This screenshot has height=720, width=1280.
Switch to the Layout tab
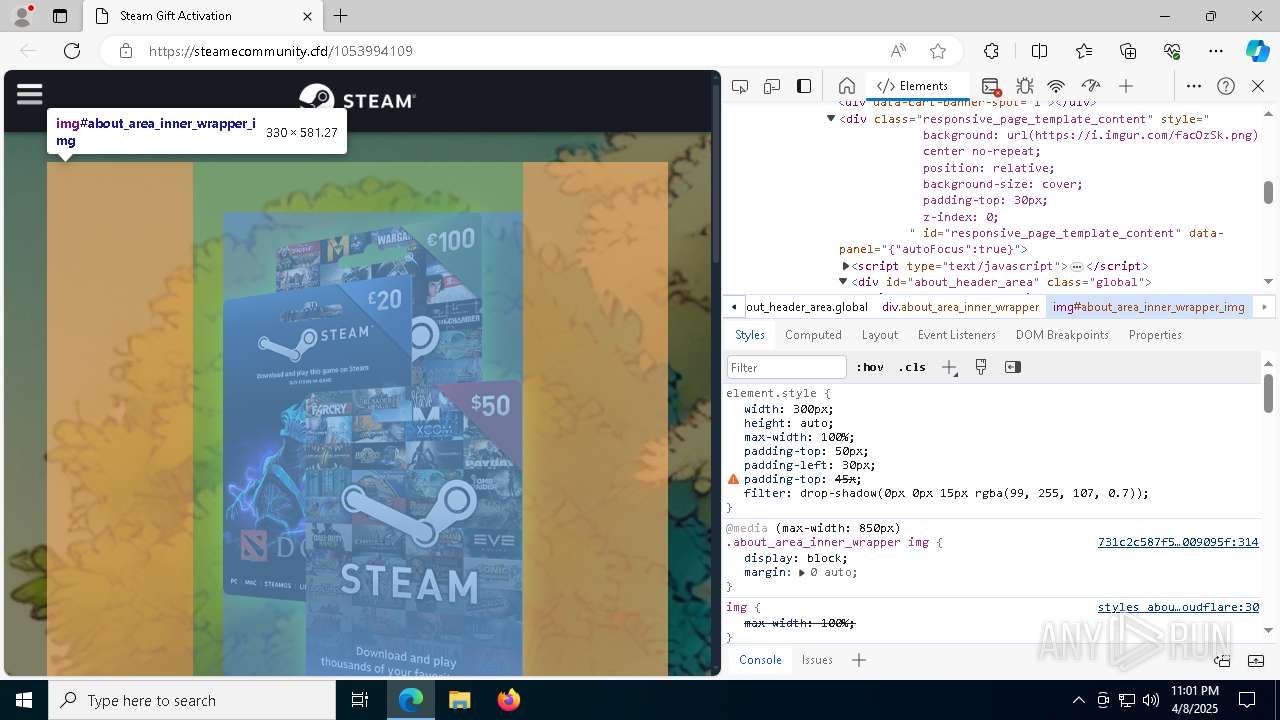click(880, 335)
